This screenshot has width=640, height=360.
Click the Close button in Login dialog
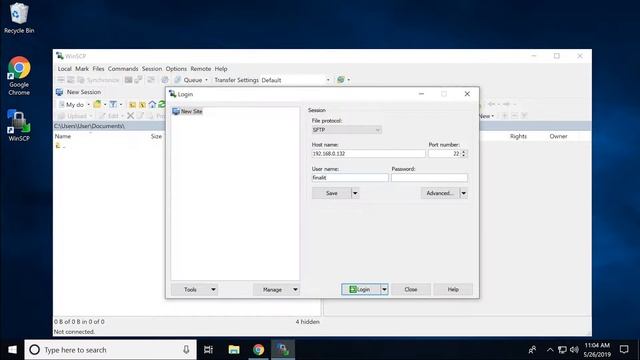point(411,289)
